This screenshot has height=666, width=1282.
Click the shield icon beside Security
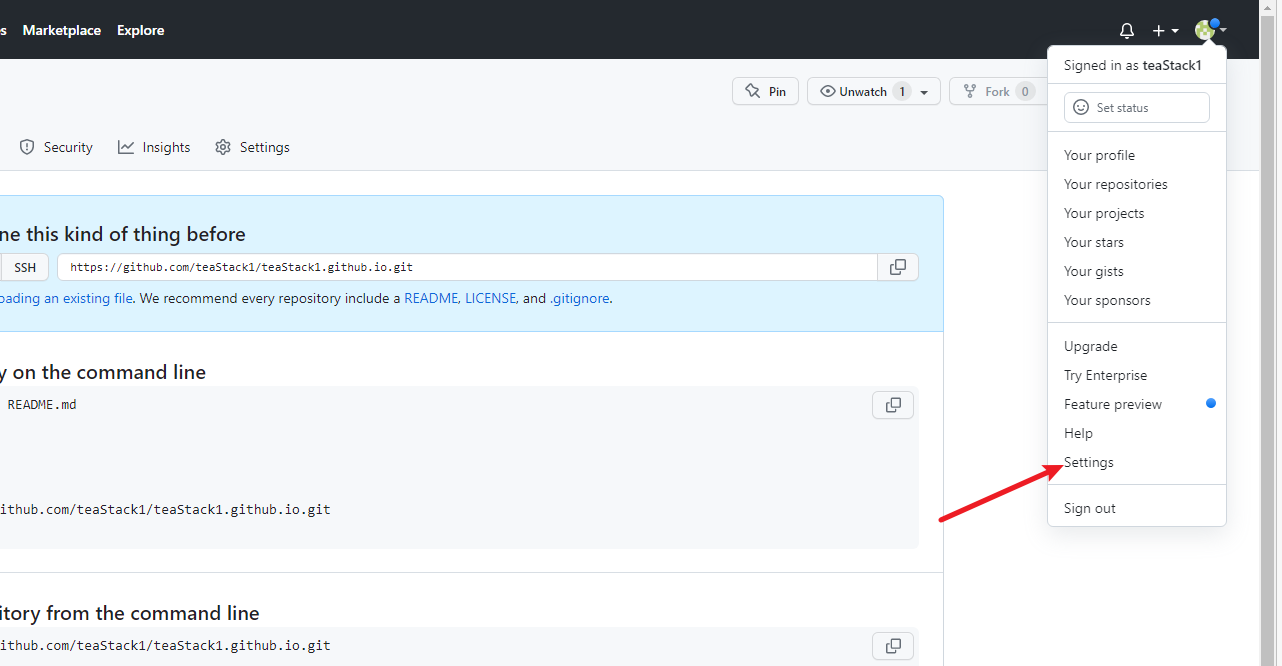coord(27,147)
